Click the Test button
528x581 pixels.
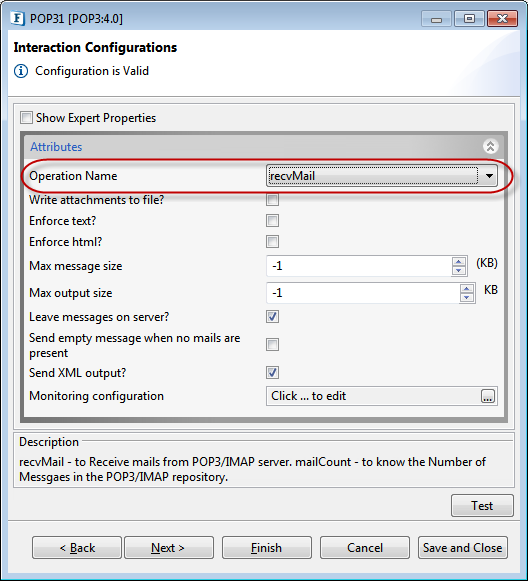[482, 505]
